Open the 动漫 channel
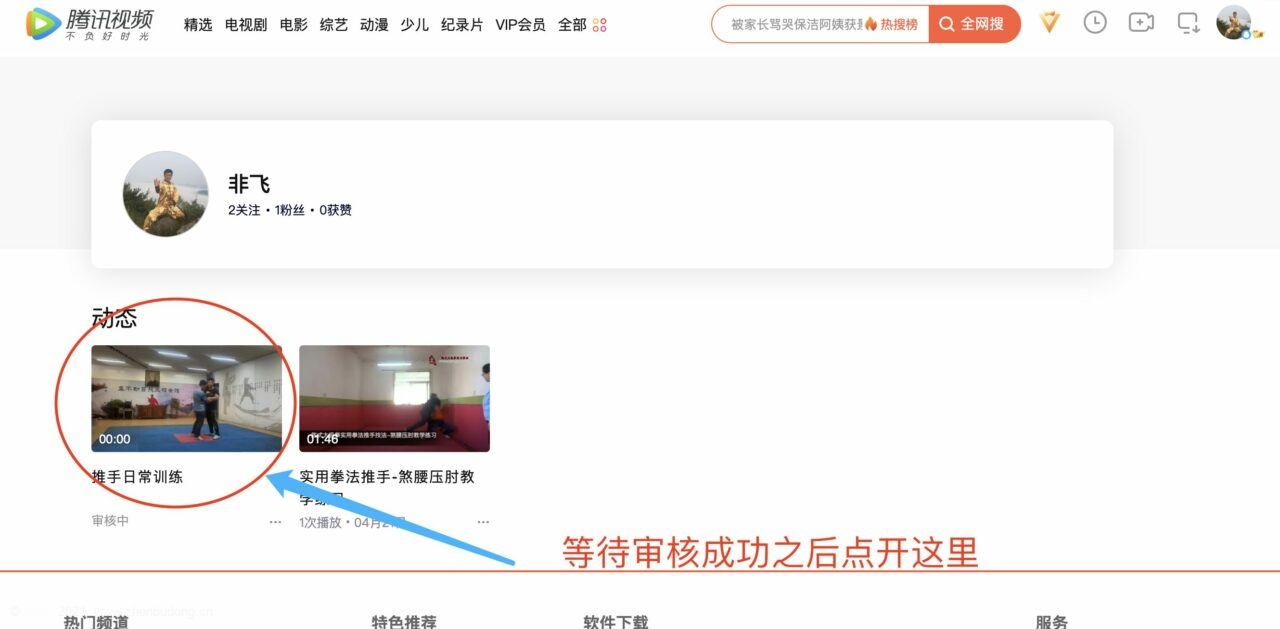The width and height of the screenshot is (1280, 629). (374, 24)
